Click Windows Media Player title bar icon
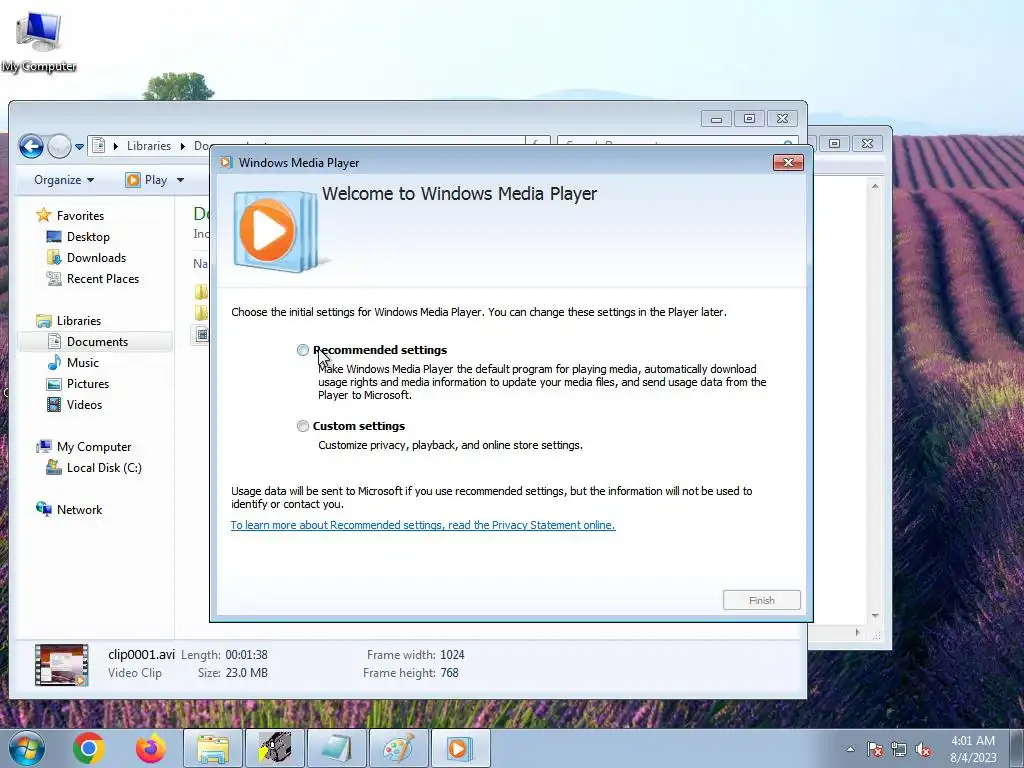Viewport: 1024px width, 768px height. 226,163
